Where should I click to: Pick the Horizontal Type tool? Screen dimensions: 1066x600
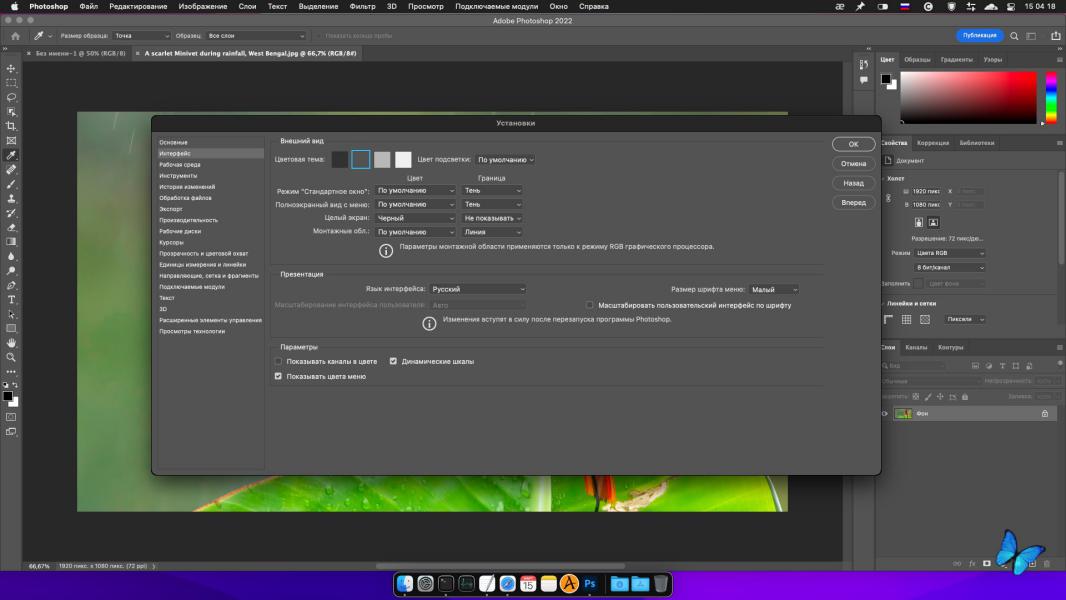click(x=11, y=299)
